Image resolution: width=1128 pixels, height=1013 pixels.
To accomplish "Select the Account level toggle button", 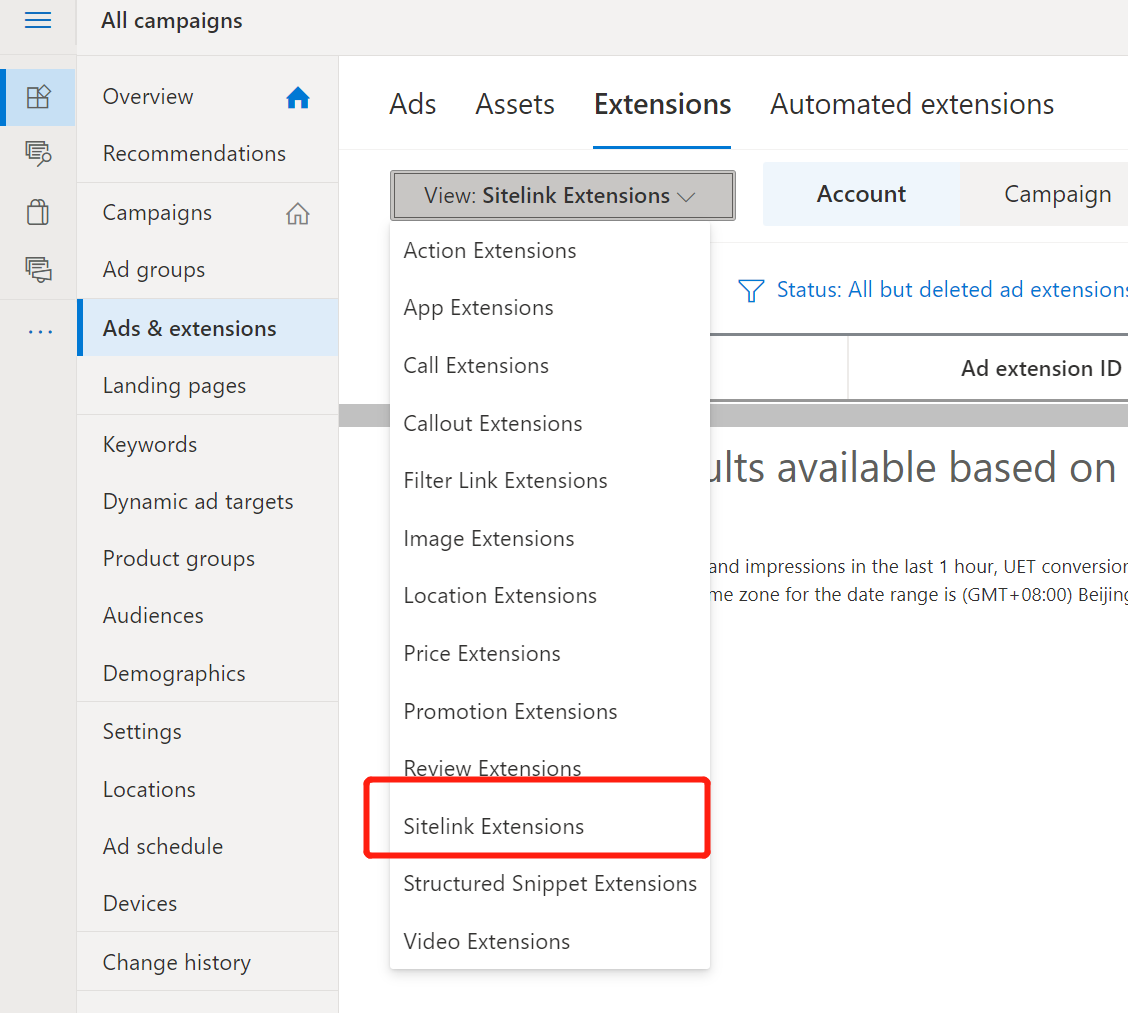I will (x=861, y=194).
